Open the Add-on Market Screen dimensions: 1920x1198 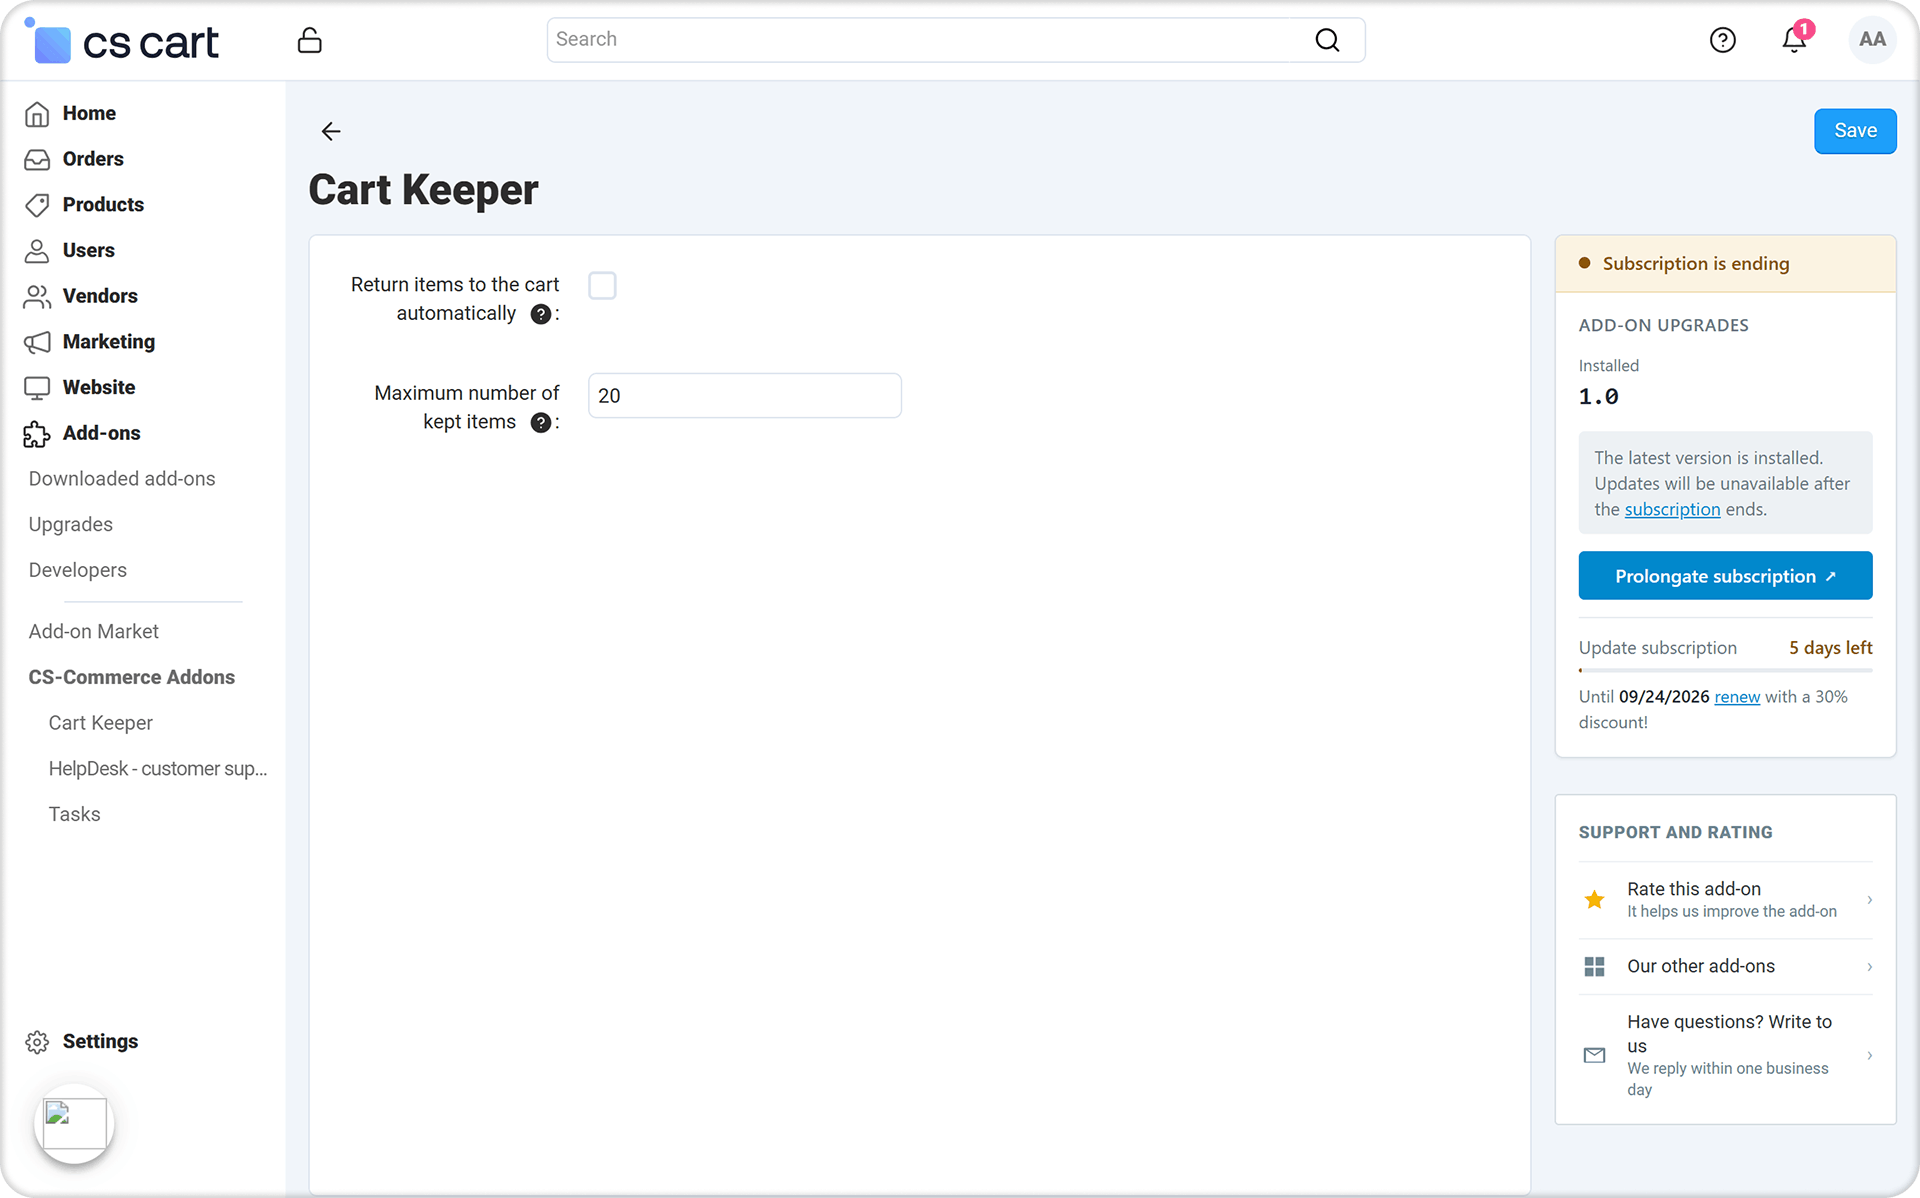tap(93, 632)
